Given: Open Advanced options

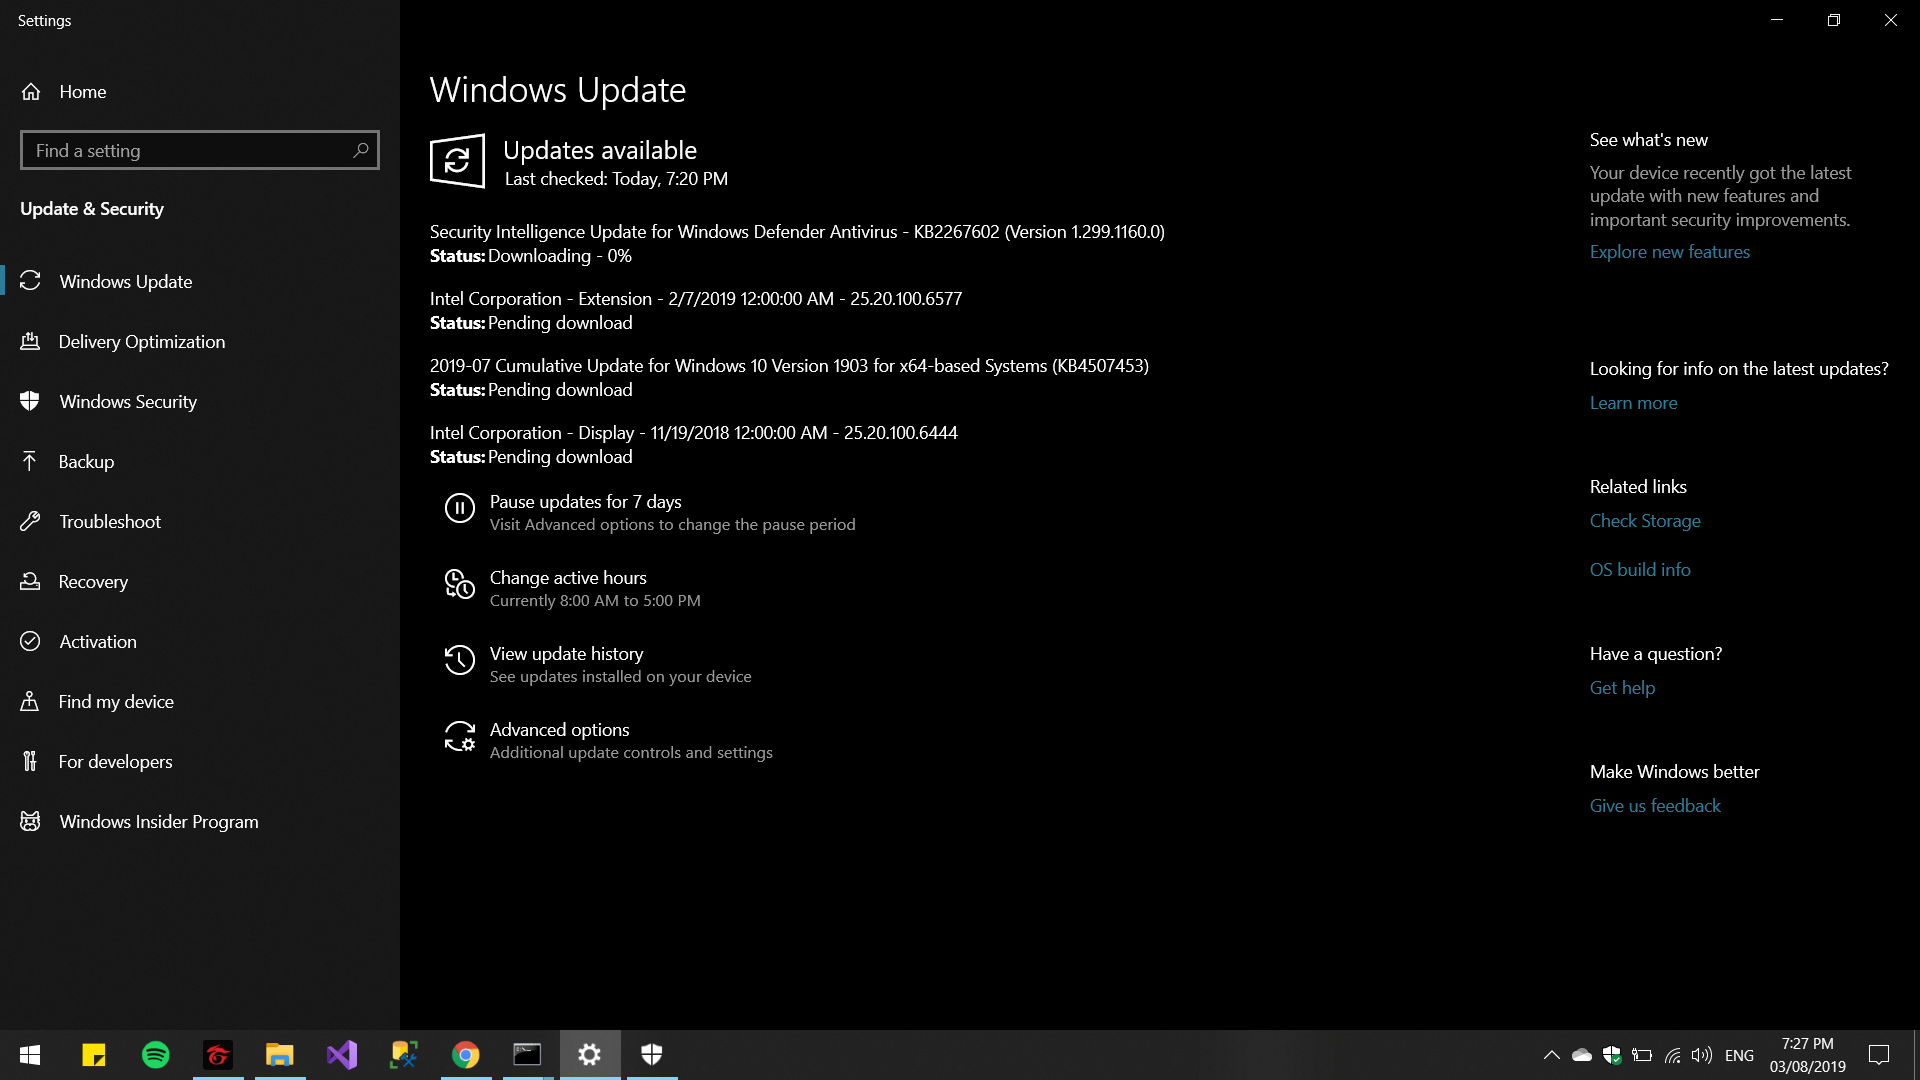Looking at the screenshot, I should coord(559,729).
